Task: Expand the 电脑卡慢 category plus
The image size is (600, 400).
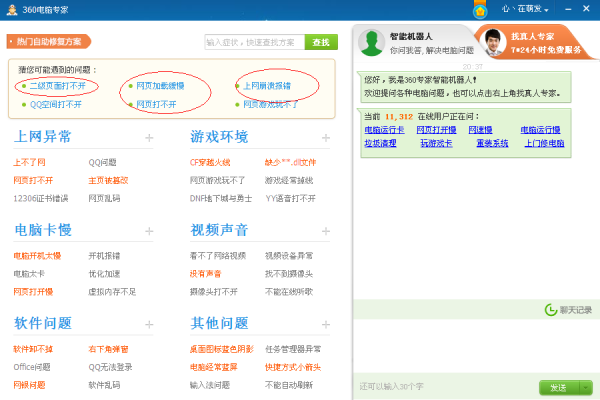Action: click(x=149, y=231)
